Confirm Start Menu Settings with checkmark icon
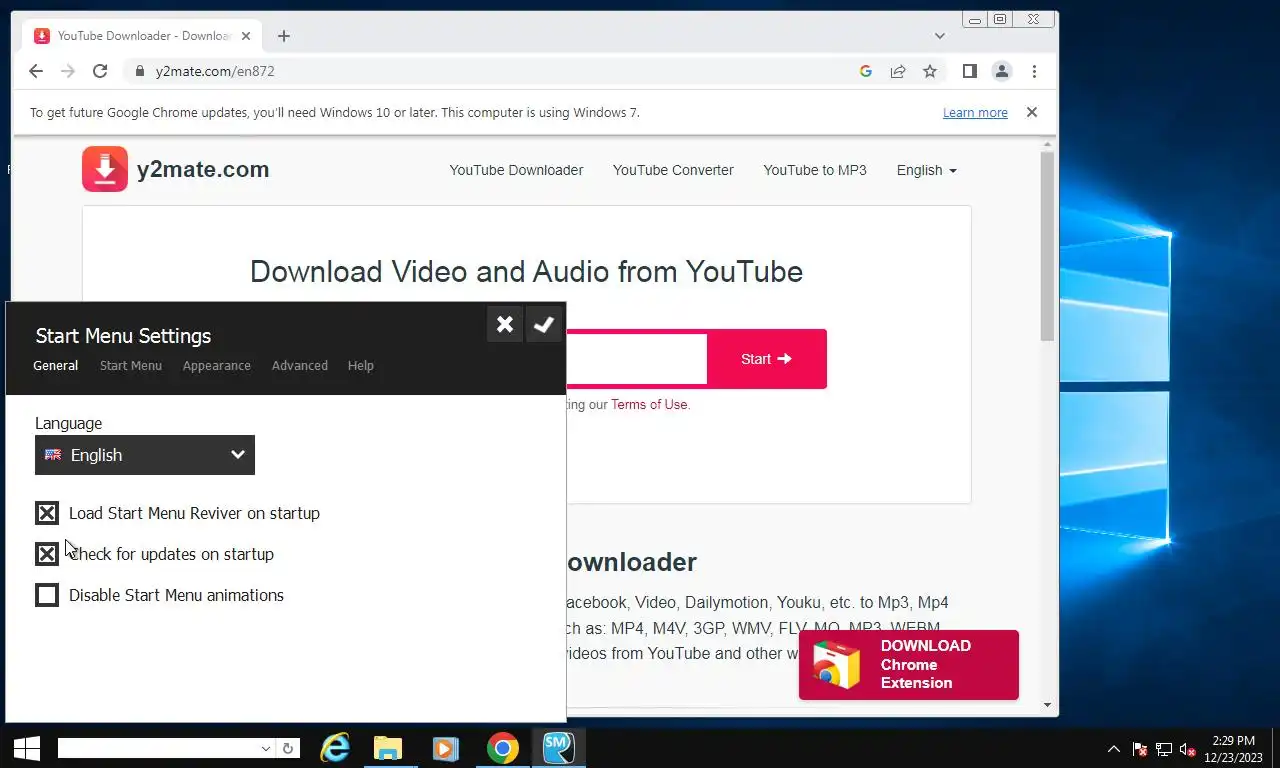Viewport: 1280px width, 768px height. coord(544,324)
